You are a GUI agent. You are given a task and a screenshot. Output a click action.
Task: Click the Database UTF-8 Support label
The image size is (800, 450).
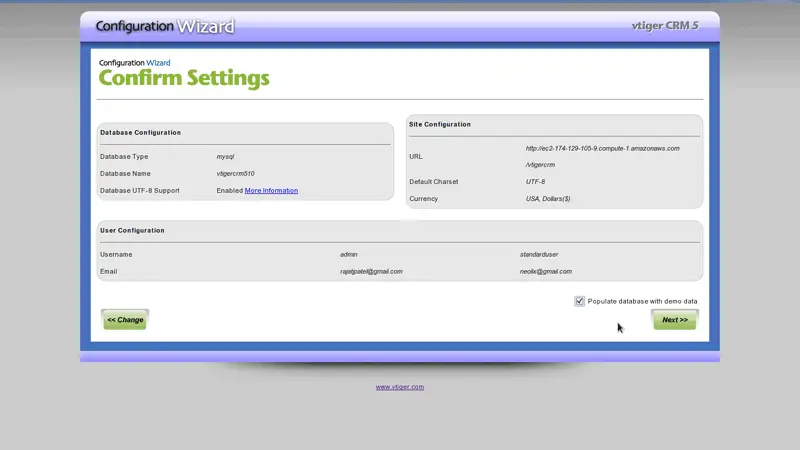pyautogui.click(x=140, y=190)
